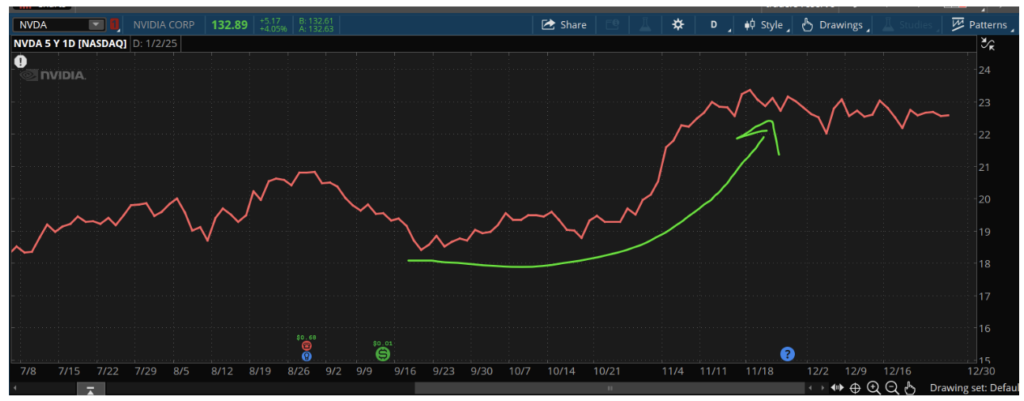Click the bottom hand drawing tool icon
The image size is (1024, 401).
[910, 388]
